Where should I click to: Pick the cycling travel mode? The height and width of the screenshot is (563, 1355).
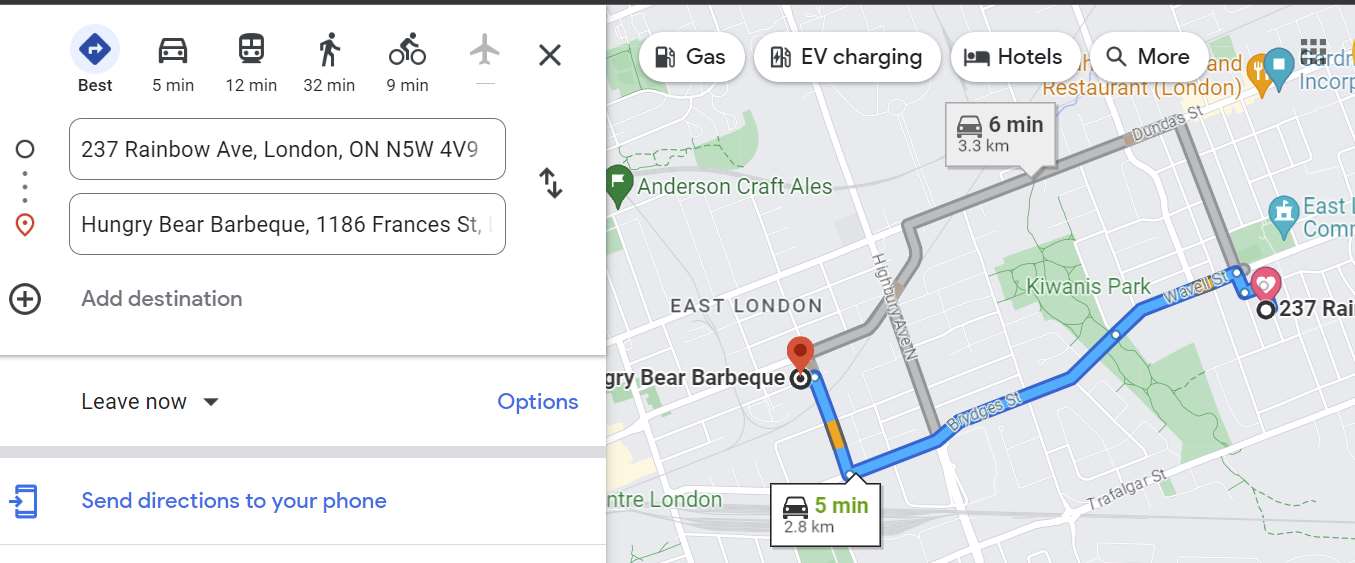pyautogui.click(x=407, y=49)
